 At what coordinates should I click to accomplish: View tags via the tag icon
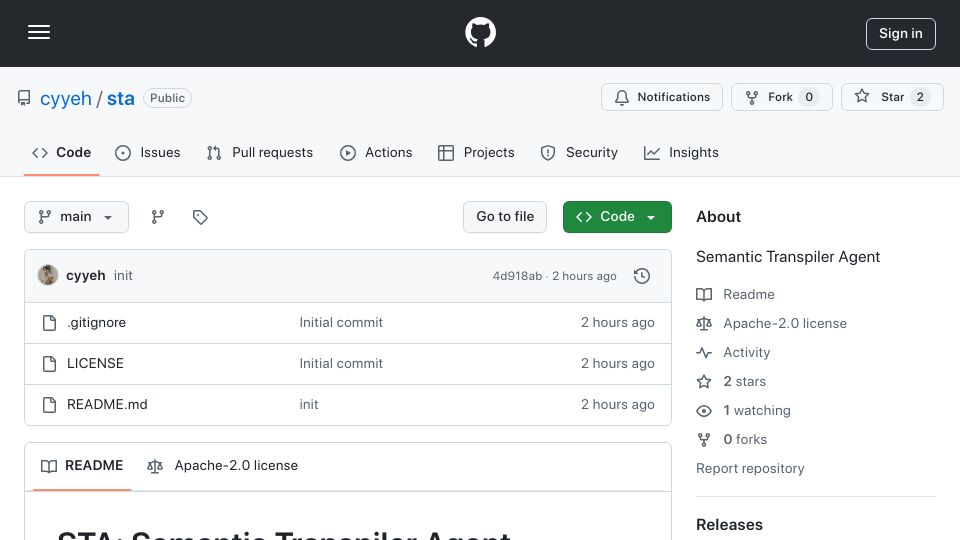coord(200,217)
